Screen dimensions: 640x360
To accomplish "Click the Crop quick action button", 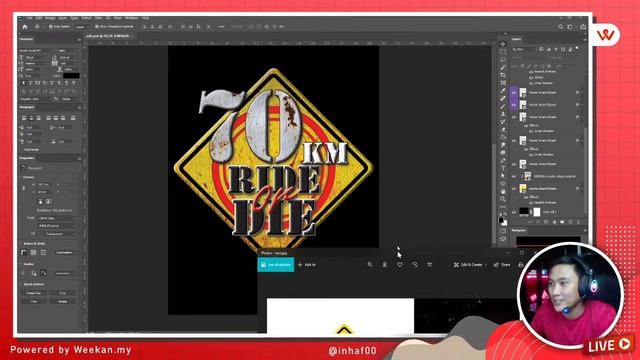I will click(x=63, y=293).
